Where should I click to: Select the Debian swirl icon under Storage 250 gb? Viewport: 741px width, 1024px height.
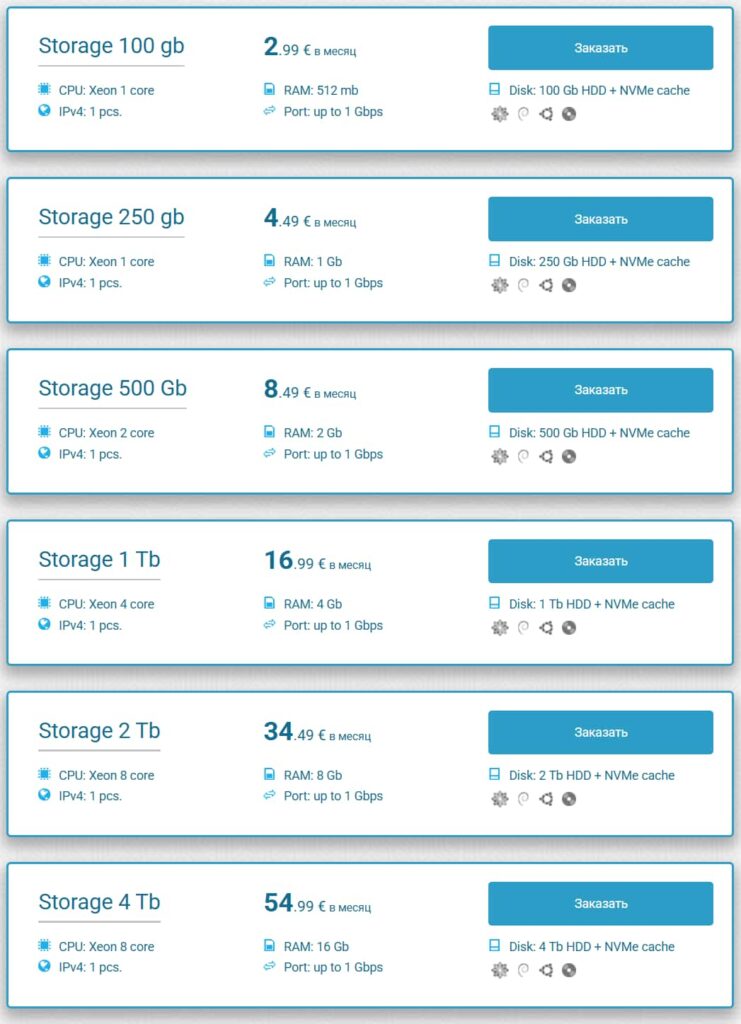click(x=523, y=285)
